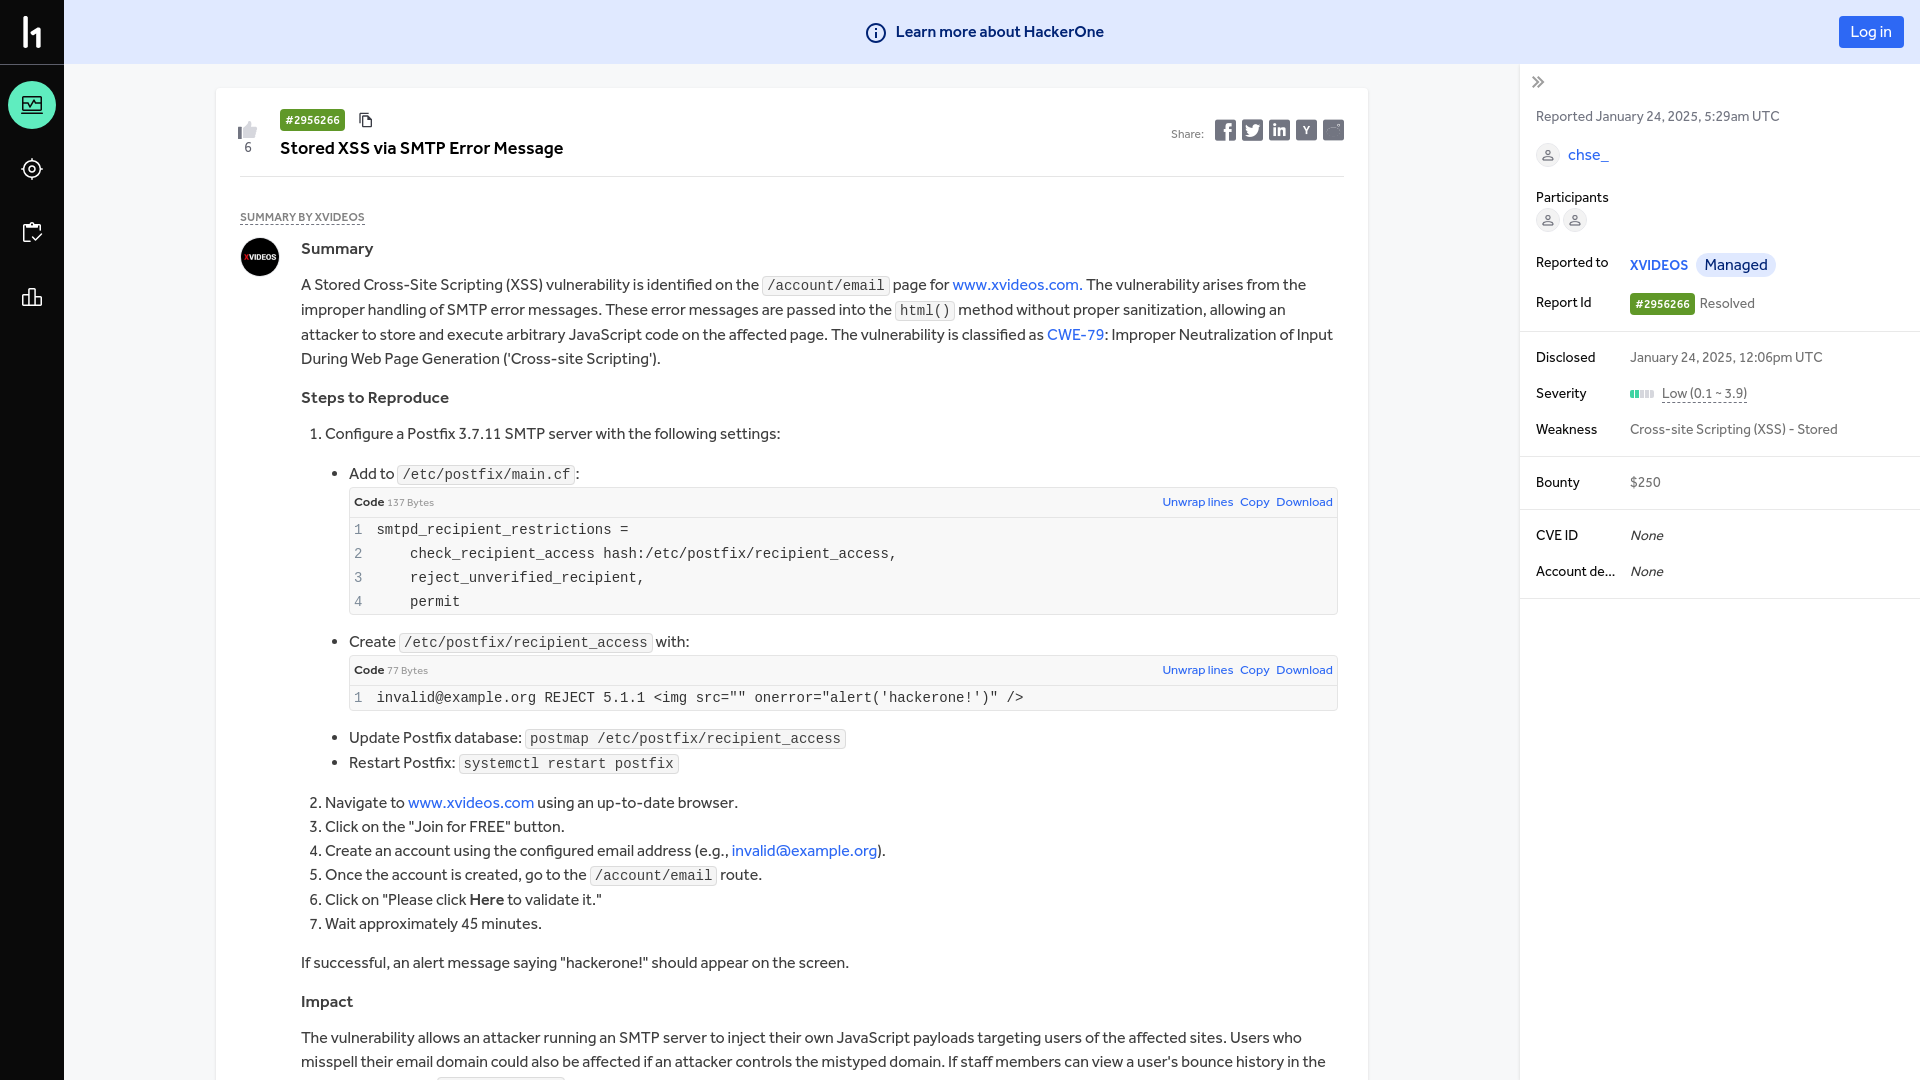The height and width of the screenshot is (1080, 1920).
Task: Copy the 77 Bytes recipient_access code block
Action: [x=1254, y=670]
